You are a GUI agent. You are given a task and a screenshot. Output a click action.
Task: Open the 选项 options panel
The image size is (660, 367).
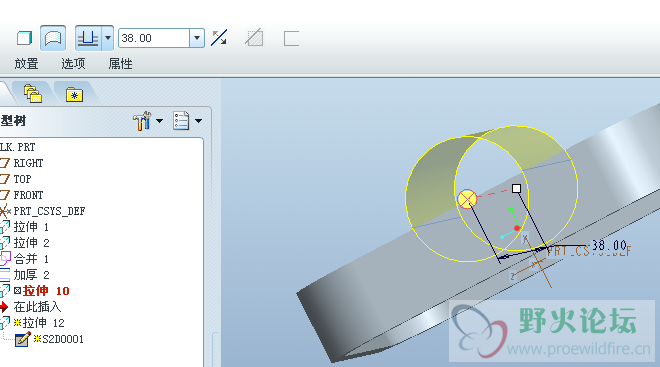(73, 64)
